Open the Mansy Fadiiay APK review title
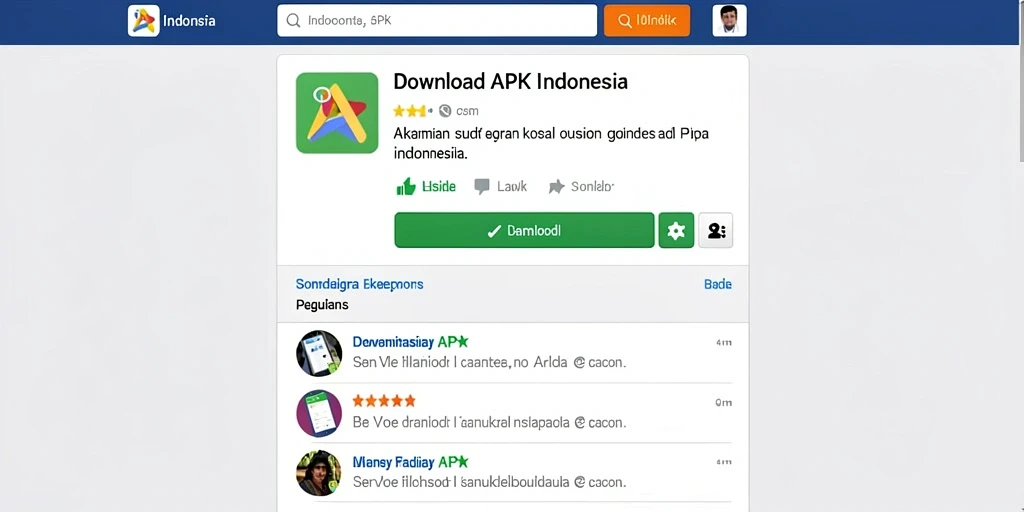Image resolution: width=1024 pixels, height=512 pixels. tap(411, 462)
